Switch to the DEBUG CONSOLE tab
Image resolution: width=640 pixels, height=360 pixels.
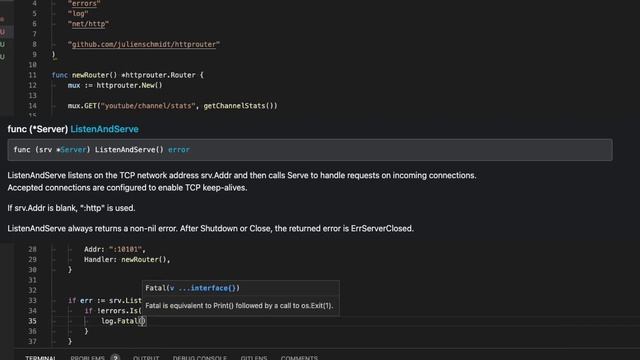click(x=200, y=358)
